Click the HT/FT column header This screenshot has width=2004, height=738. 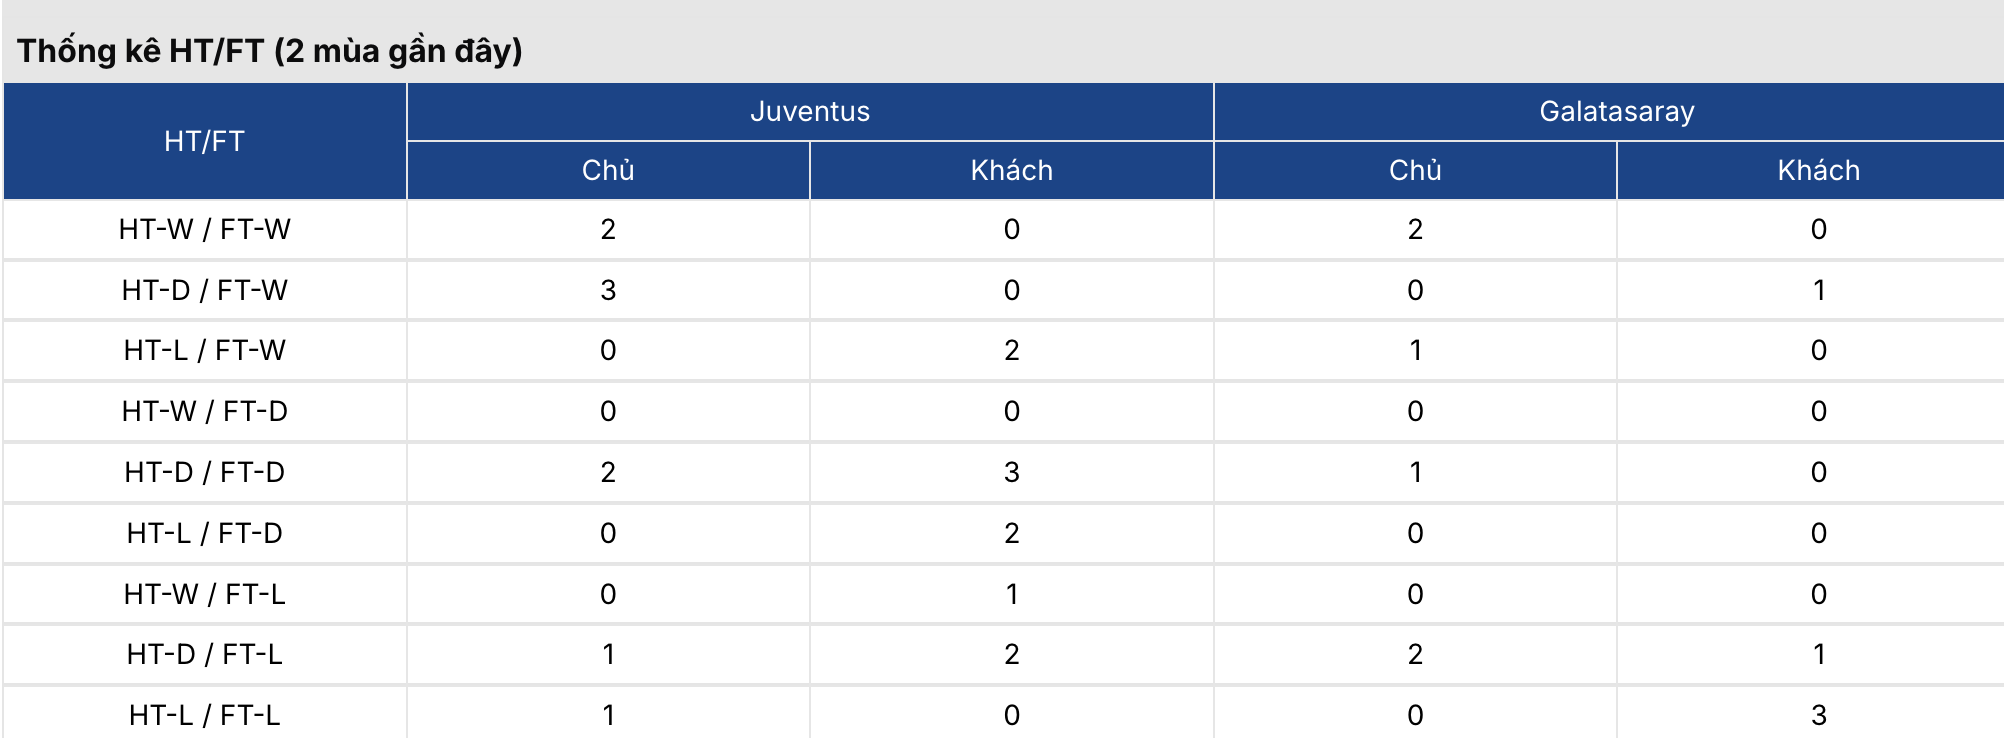coord(204,141)
